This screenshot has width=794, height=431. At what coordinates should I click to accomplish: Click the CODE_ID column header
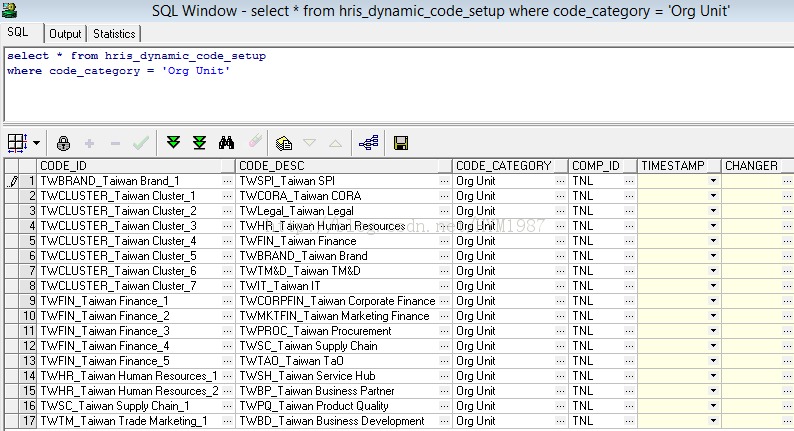point(135,166)
